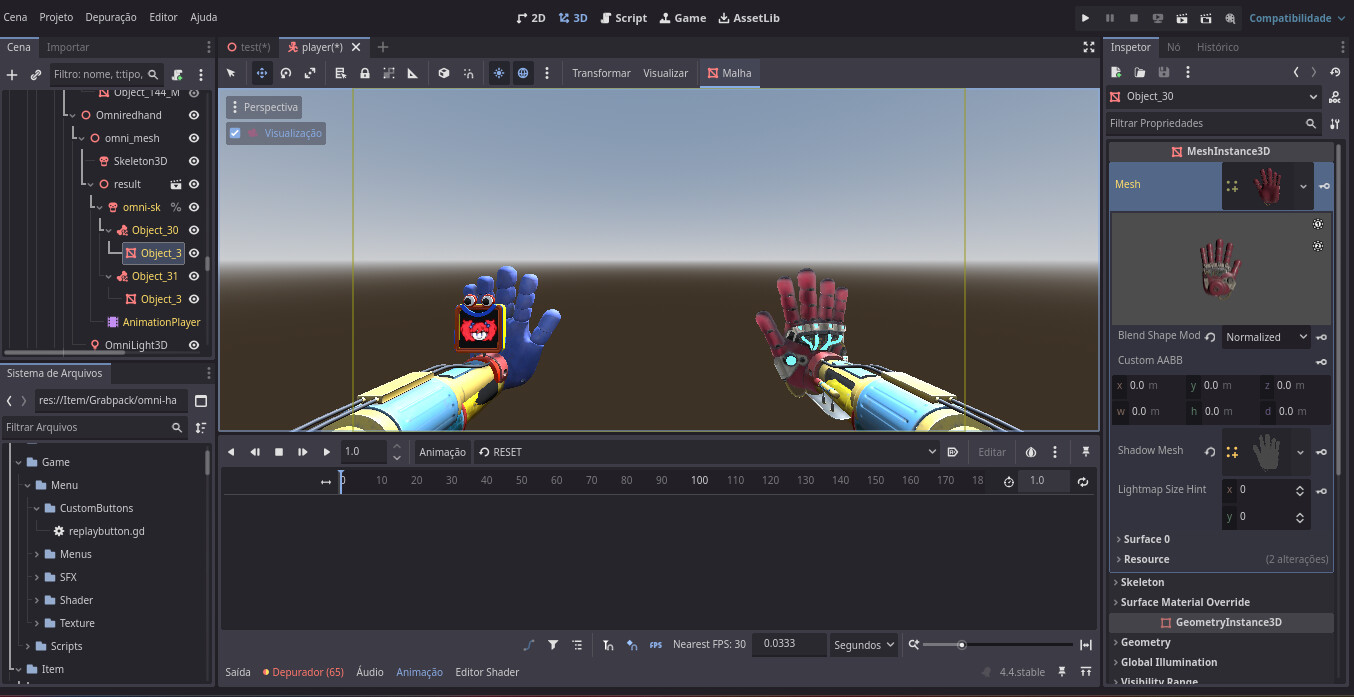Expand the Surface 0 section

[x=1143, y=539]
